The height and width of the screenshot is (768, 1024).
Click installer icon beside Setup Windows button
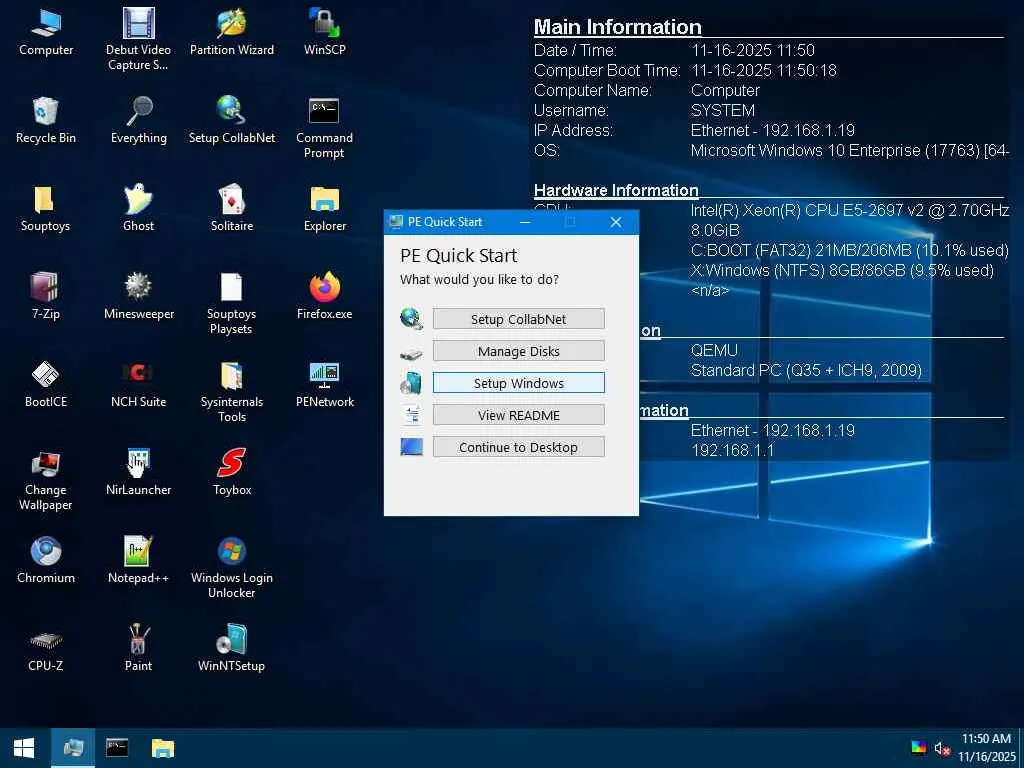[x=411, y=383]
